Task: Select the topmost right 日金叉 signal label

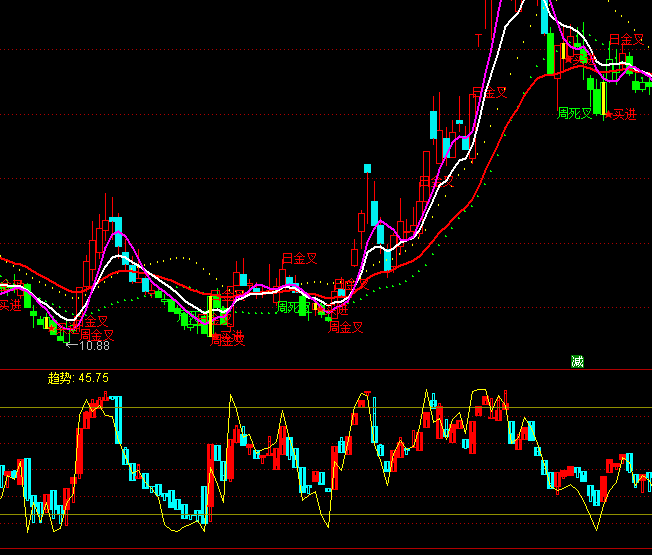Action: pos(626,39)
